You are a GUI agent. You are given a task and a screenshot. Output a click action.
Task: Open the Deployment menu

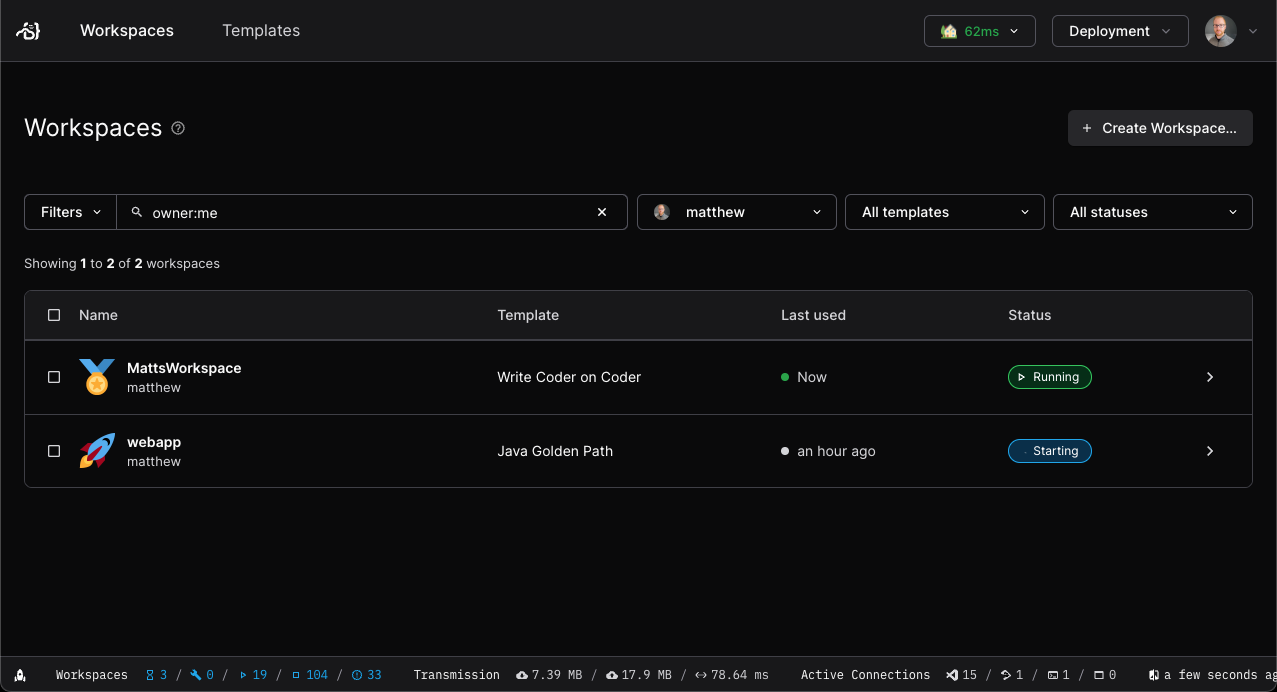pyautogui.click(x=1119, y=30)
